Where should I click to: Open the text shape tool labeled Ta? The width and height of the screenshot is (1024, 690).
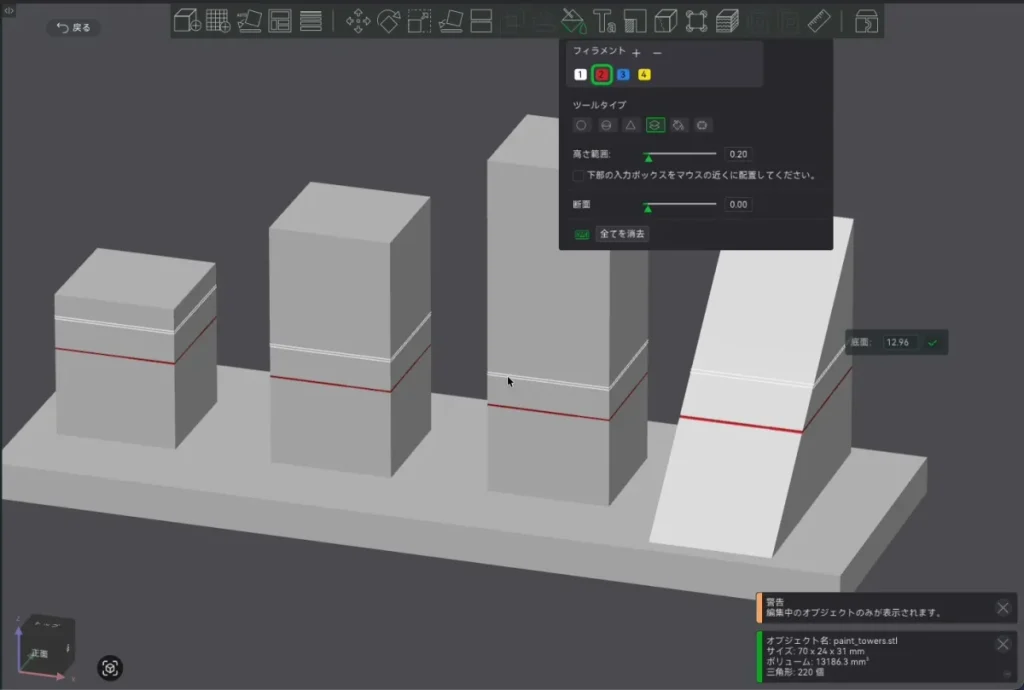604,21
